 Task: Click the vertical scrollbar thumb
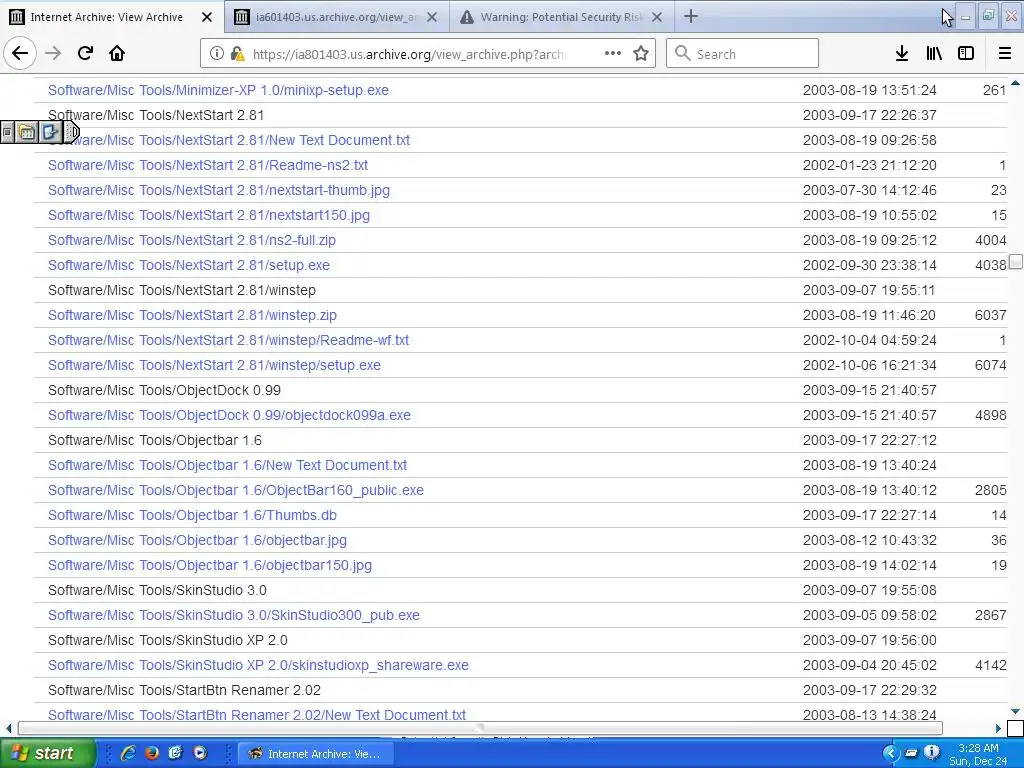[1016, 262]
